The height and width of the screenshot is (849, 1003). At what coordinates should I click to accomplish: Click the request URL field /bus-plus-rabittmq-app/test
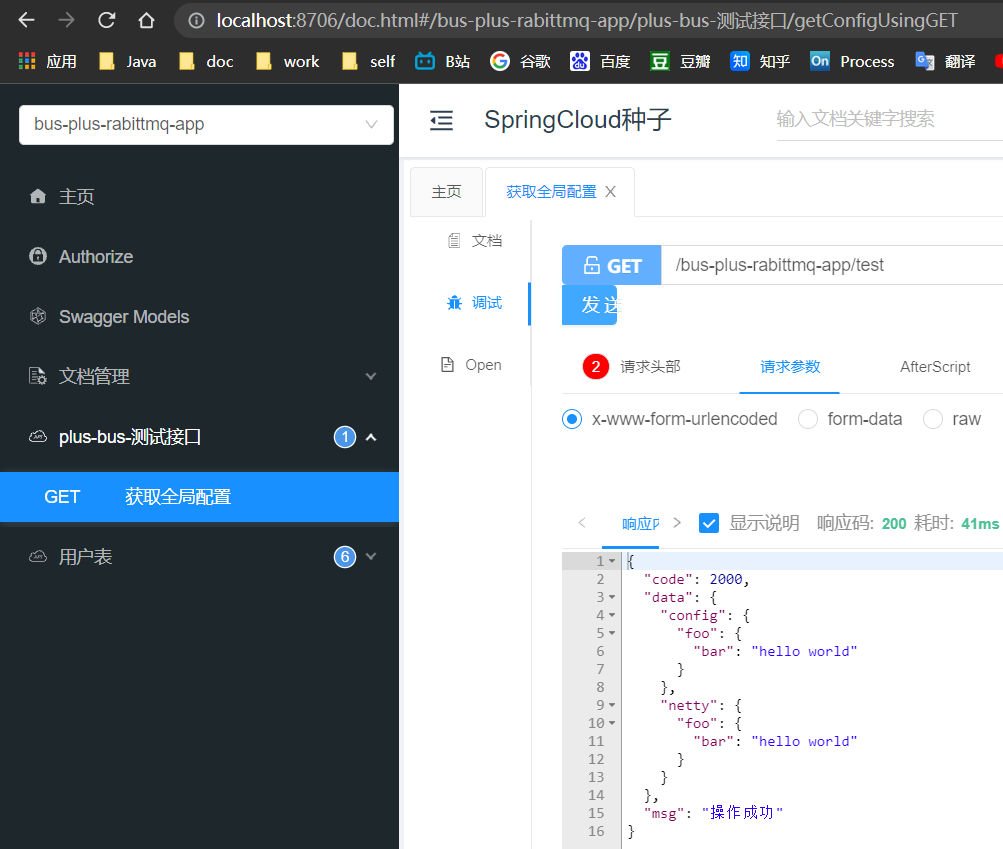click(832, 265)
